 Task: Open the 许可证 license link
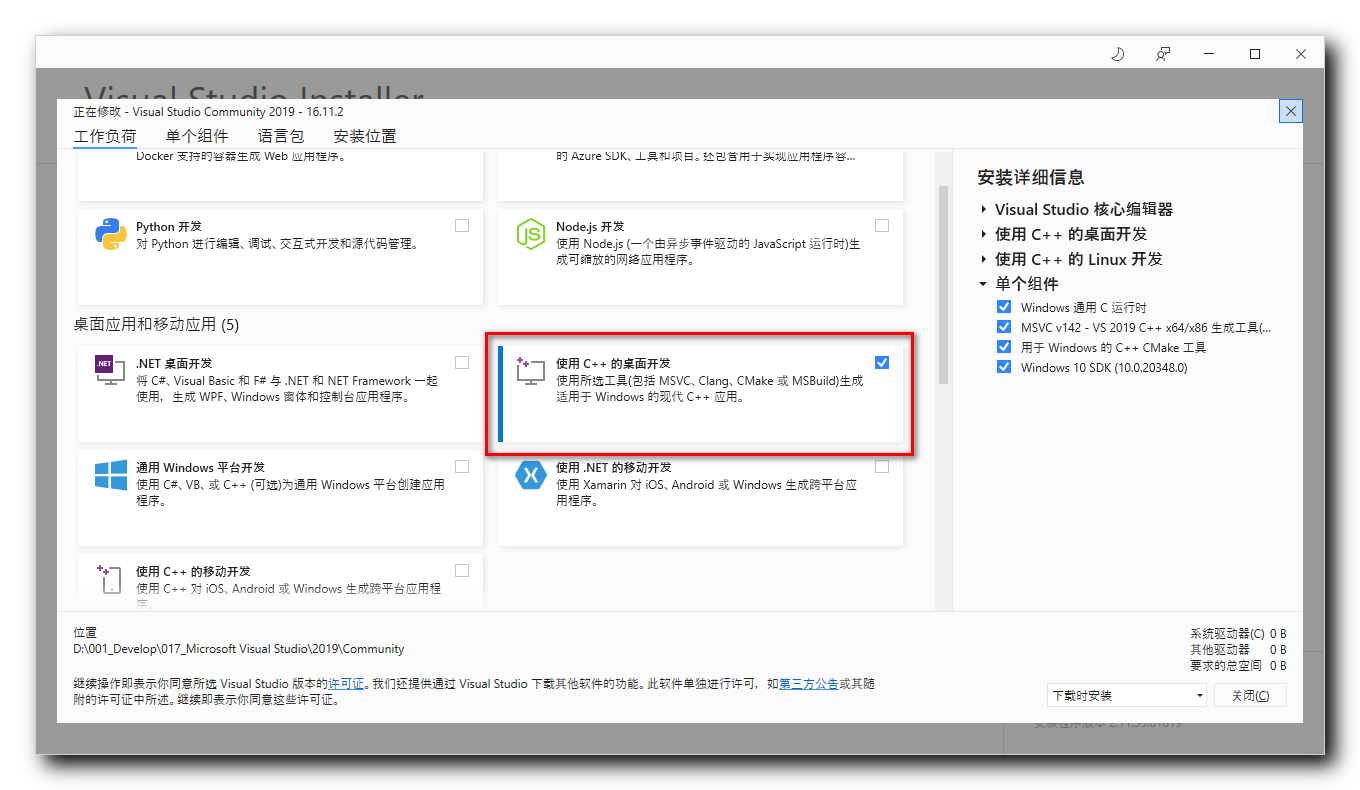[346, 684]
